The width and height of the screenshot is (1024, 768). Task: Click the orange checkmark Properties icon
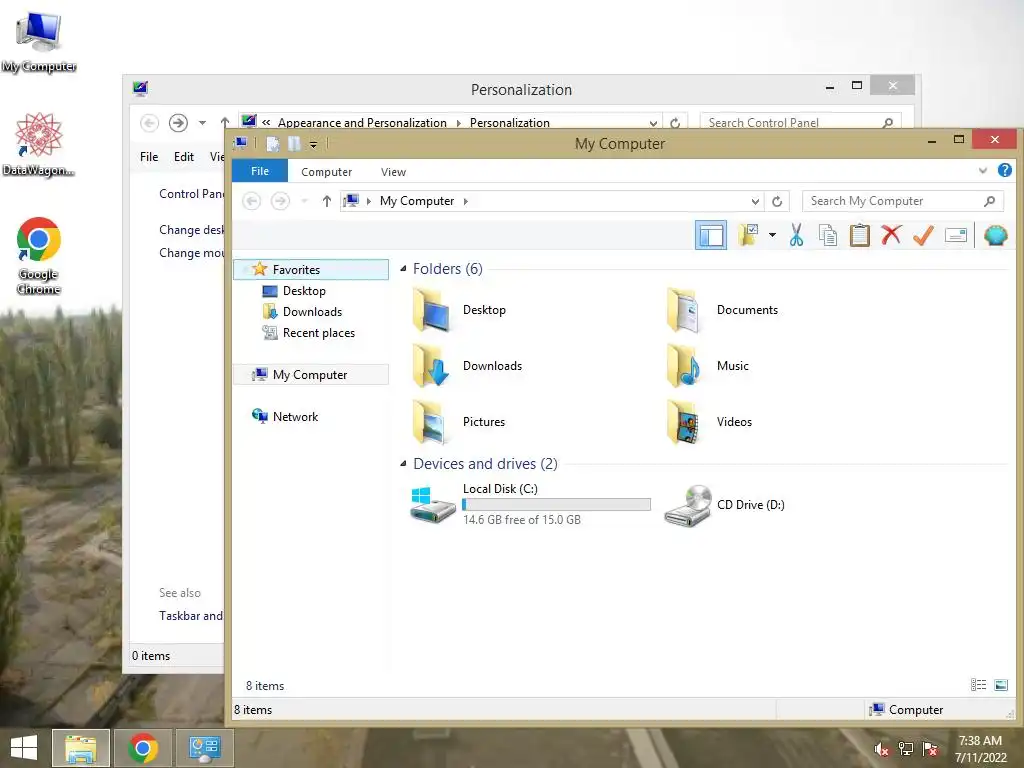point(923,234)
